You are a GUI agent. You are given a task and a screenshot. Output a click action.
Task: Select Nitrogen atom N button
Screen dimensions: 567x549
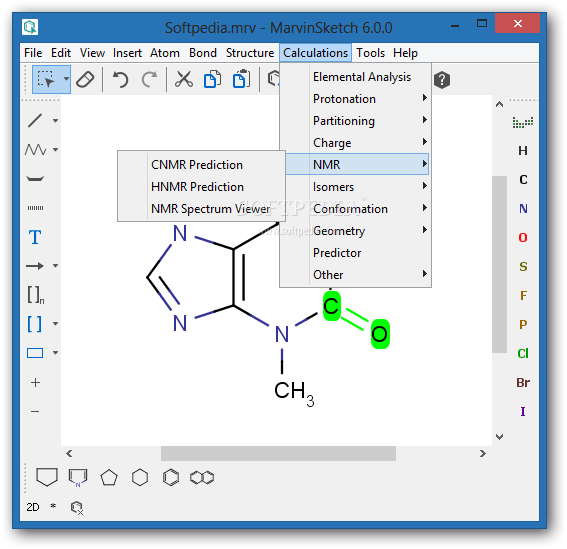(x=523, y=208)
